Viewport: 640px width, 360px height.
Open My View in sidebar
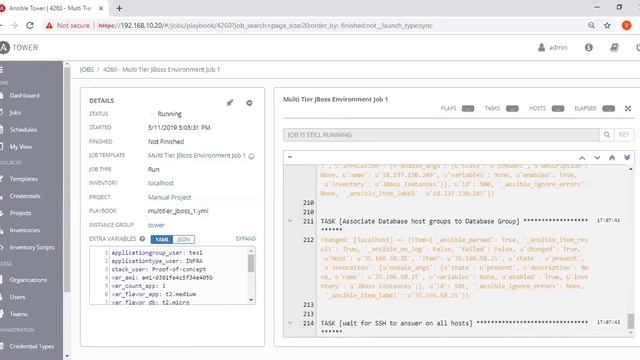click(20, 147)
